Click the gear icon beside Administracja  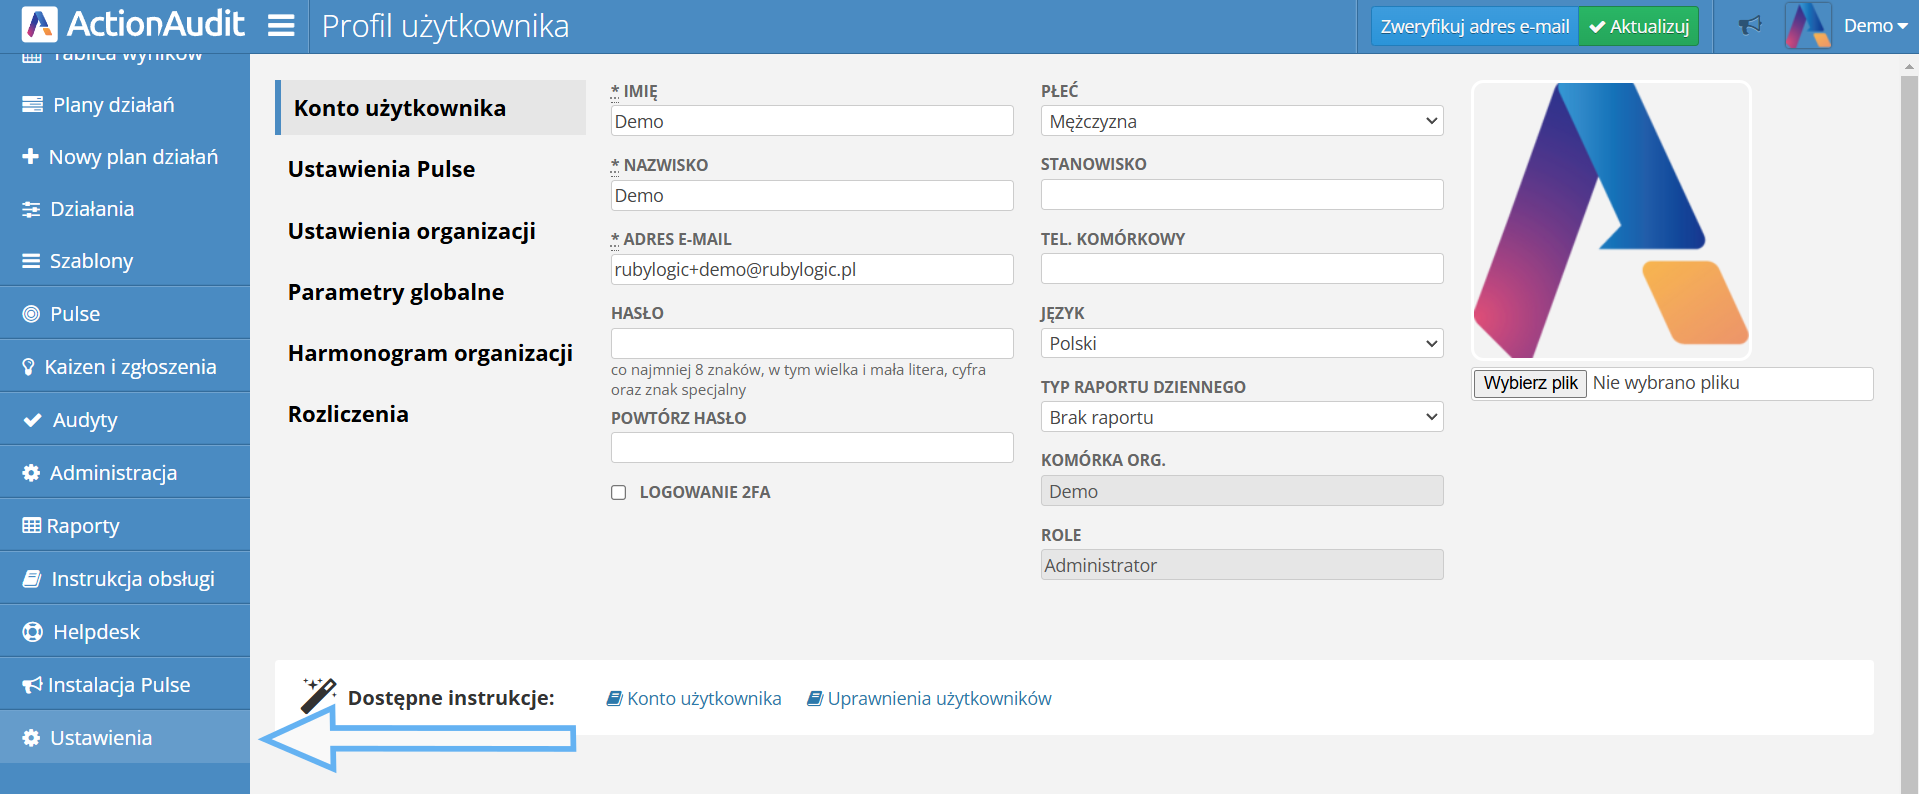[x=31, y=473]
